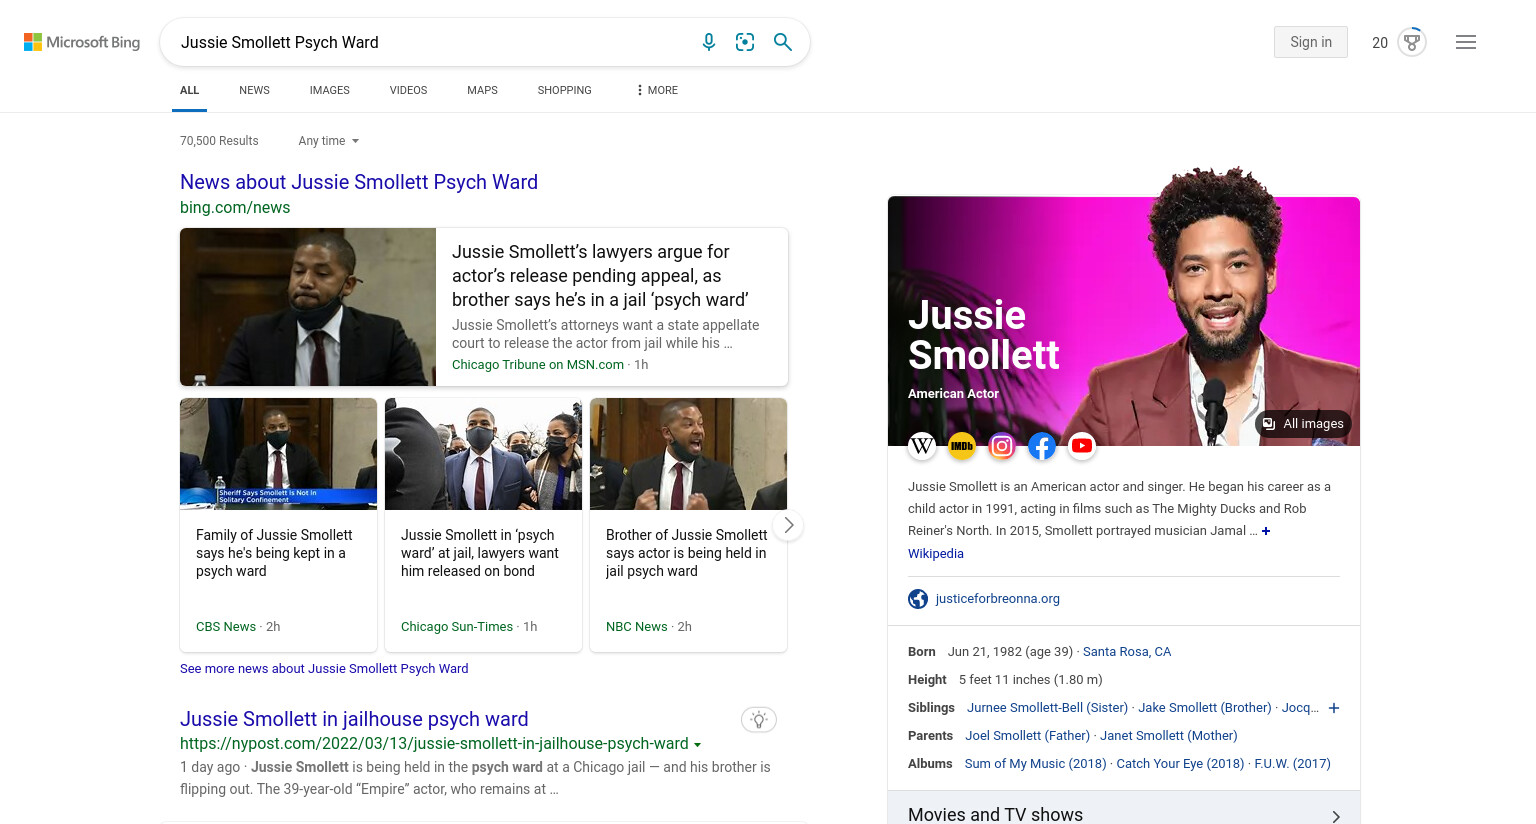Click the Microsoft Bing logo
This screenshot has height=824, width=1536.
click(x=82, y=42)
